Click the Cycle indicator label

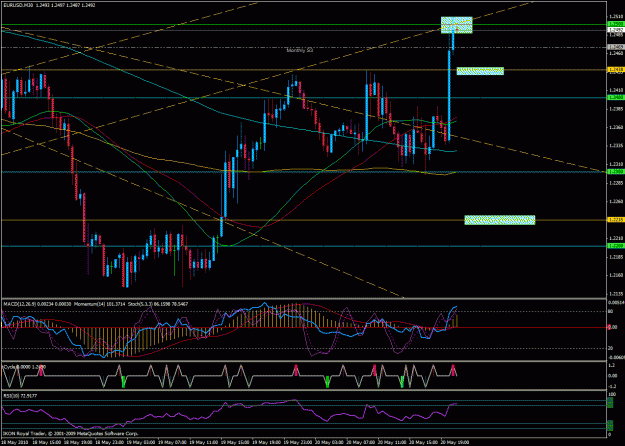[24, 365]
